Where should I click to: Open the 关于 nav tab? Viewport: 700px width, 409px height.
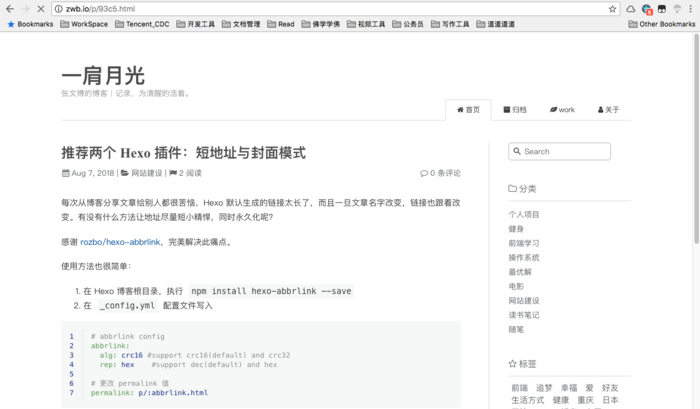608,110
